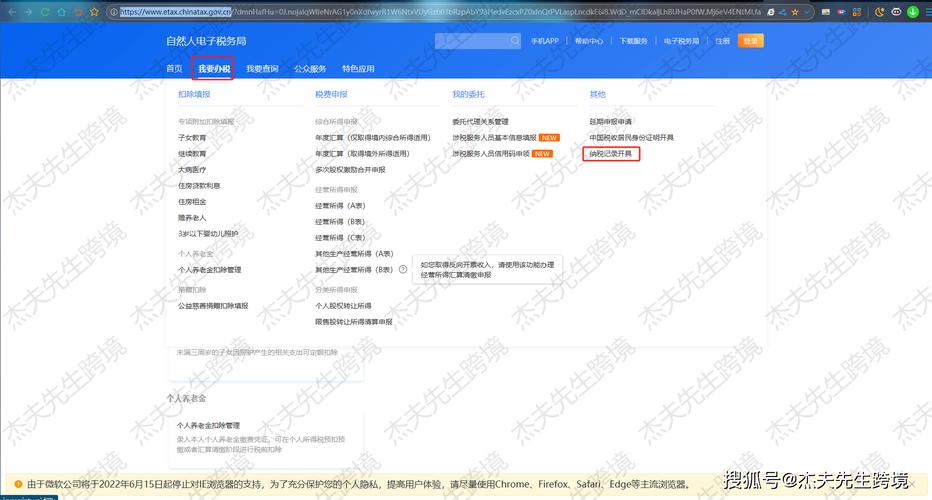Screen dimensions: 932x500
Task: Click into the header search input box
Action: pyautogui.click(x=471, y=41)
